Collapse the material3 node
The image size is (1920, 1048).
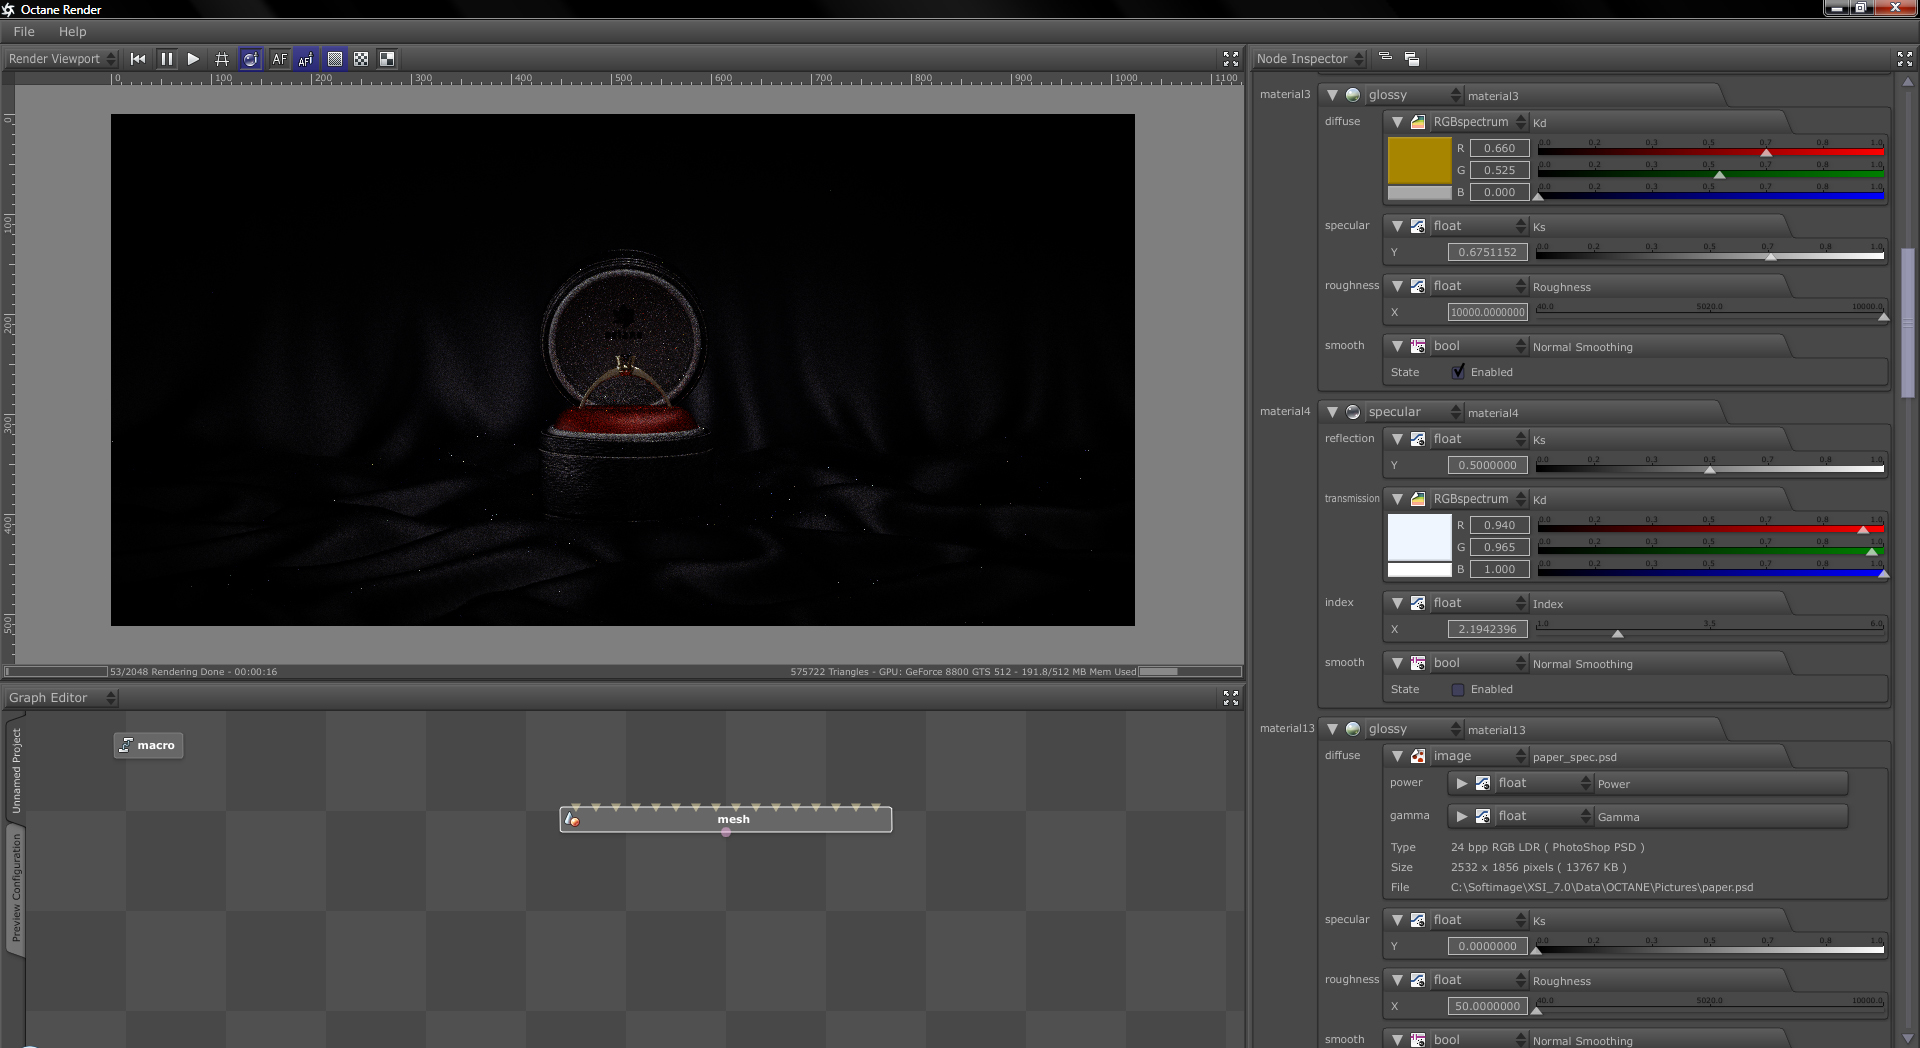click(x=1332, y=95)
